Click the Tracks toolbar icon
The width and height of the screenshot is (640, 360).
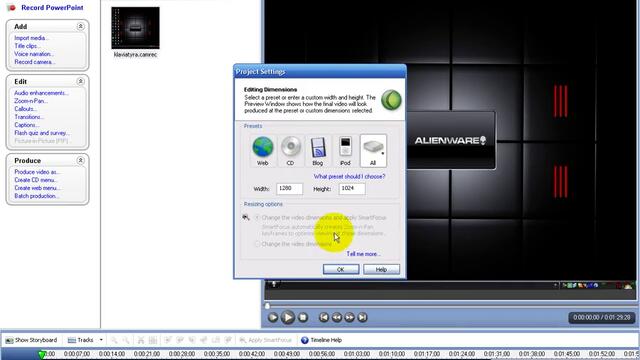pyautogui.click(x=72, y=340)
